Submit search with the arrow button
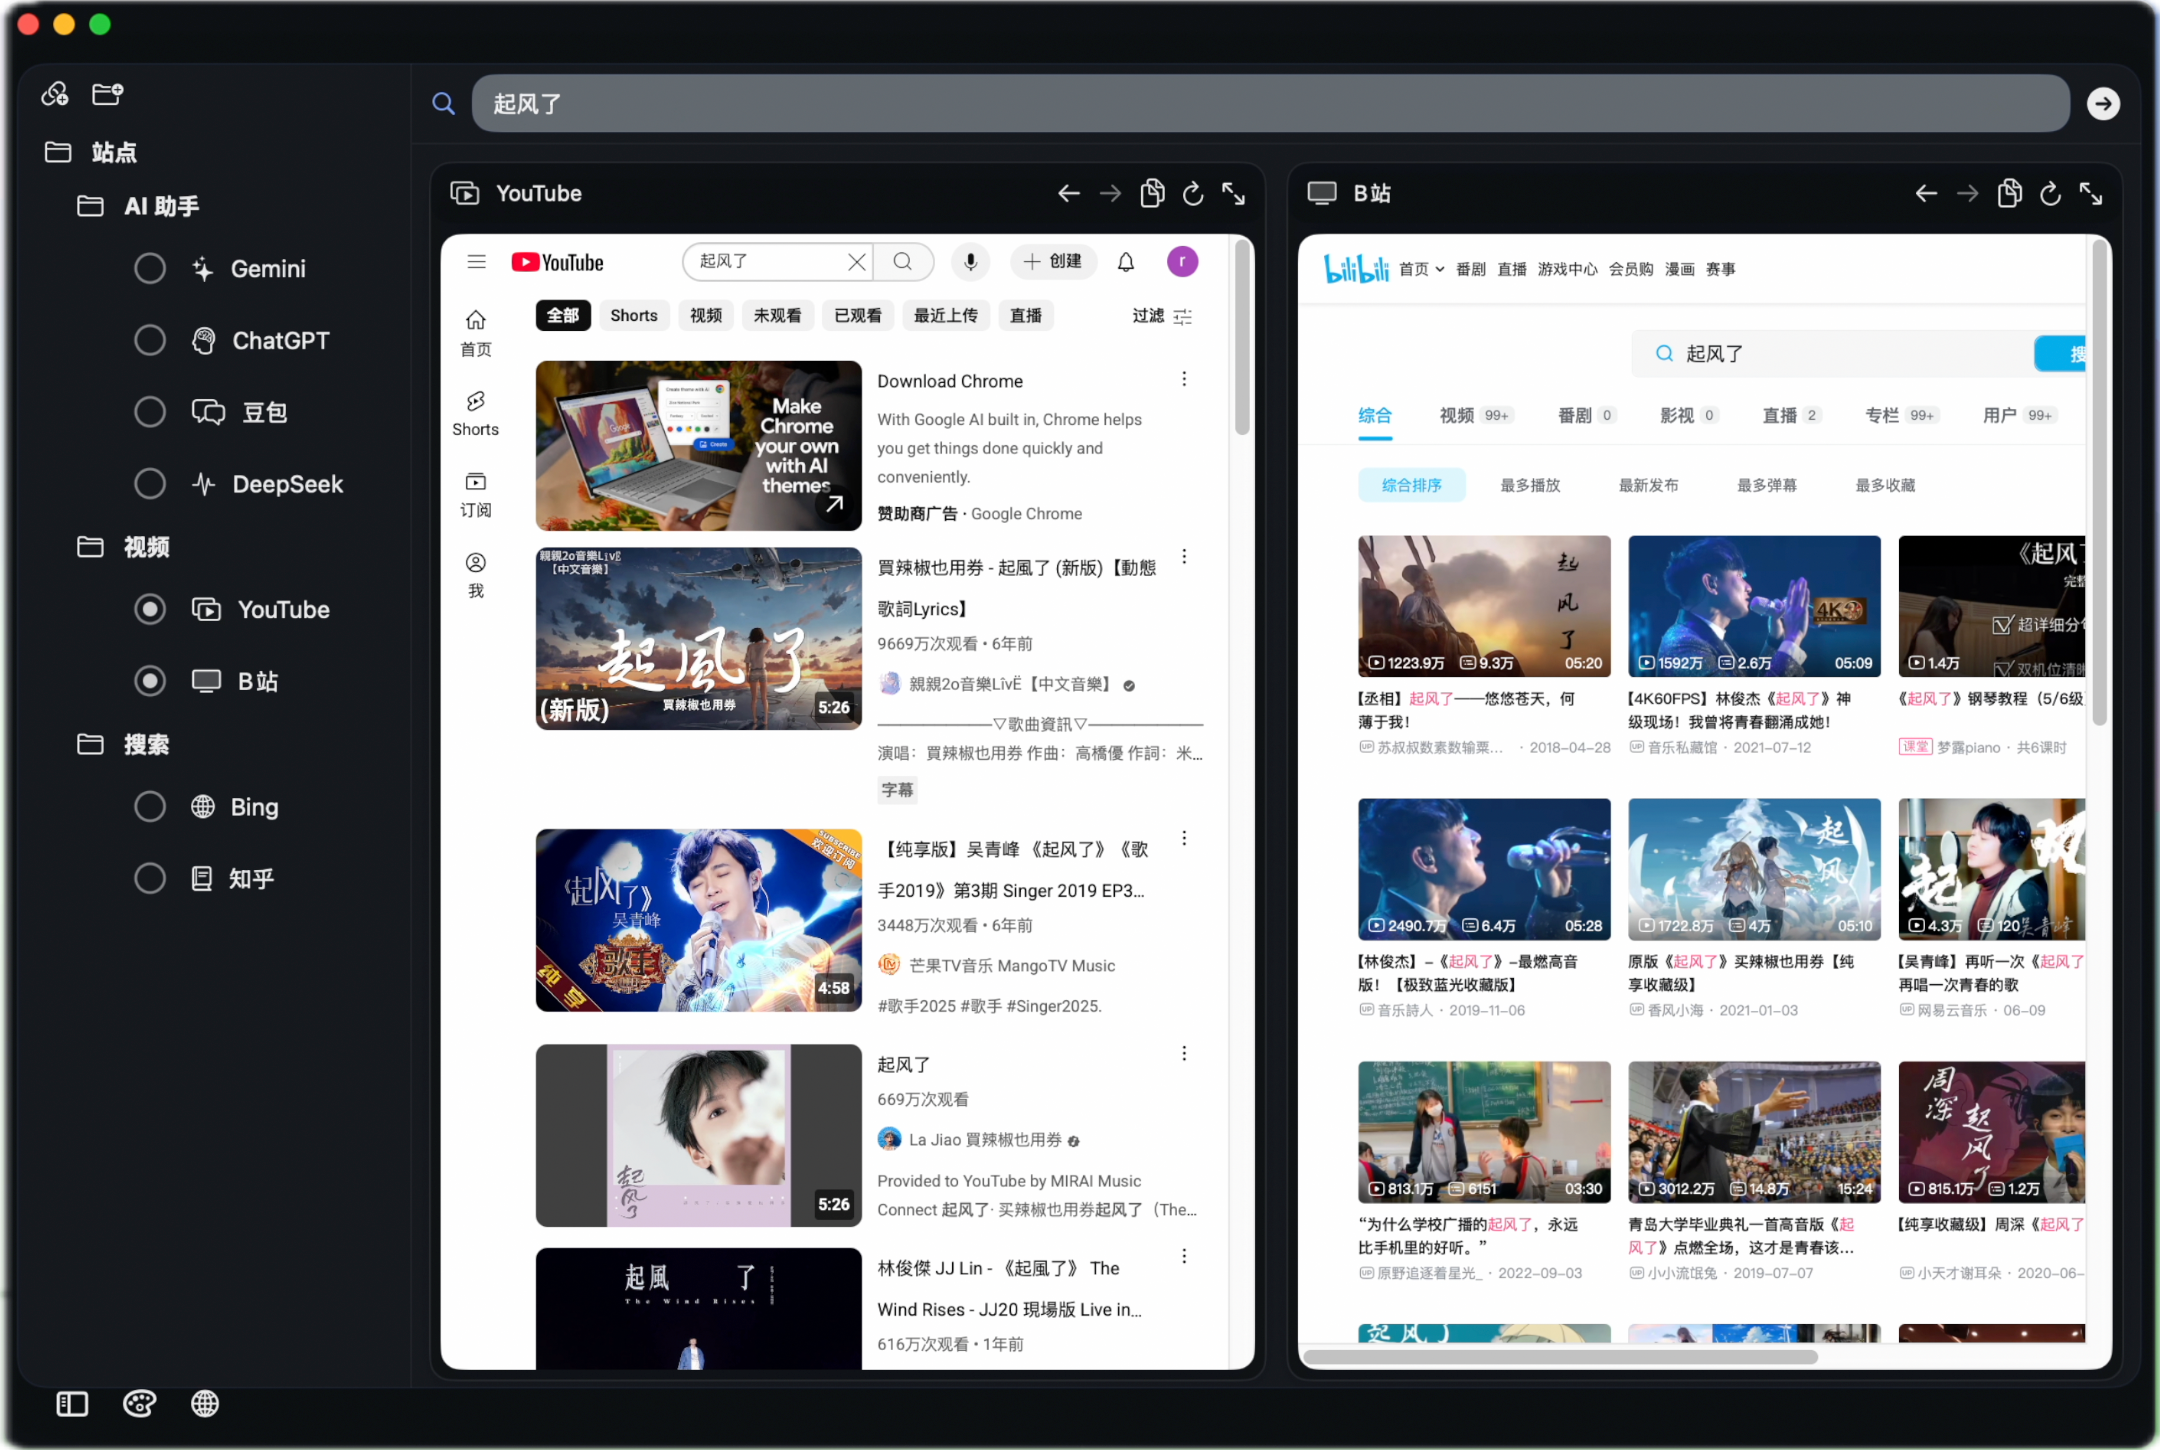The image size is (2160, 1450). coord(2103,103)
